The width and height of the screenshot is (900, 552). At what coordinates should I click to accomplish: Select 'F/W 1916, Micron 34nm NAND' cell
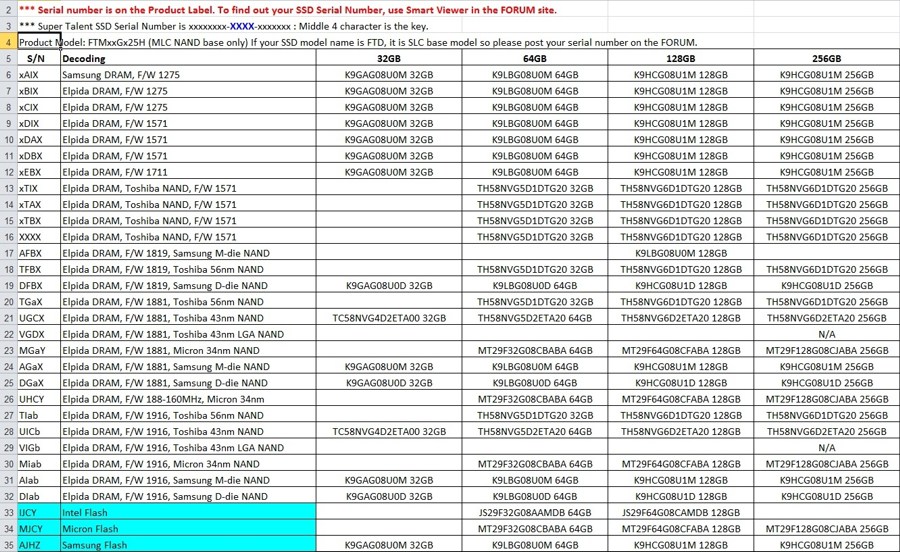click(x=188, y=464)
